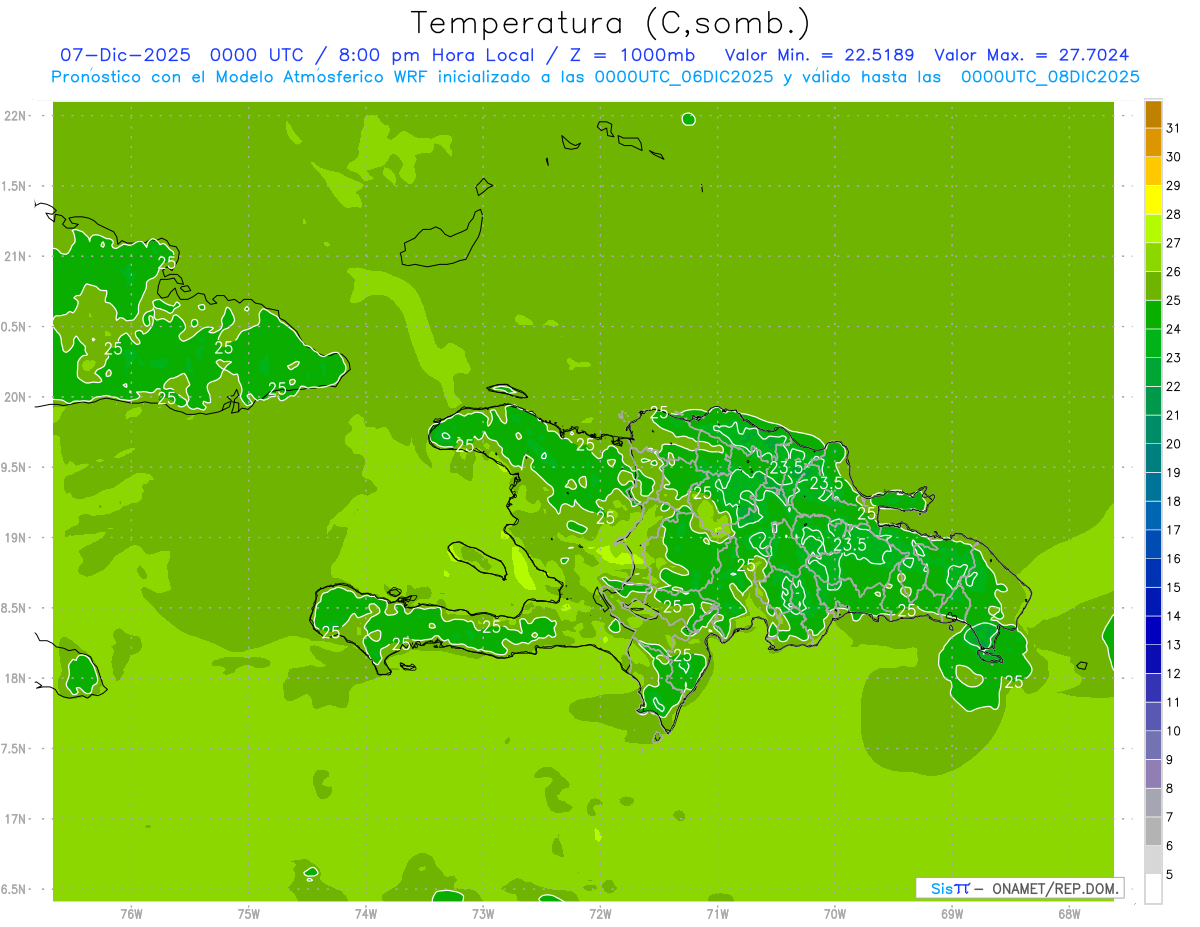Click the colorbar label '13'
The image size is (1200, 927).
1174,645
